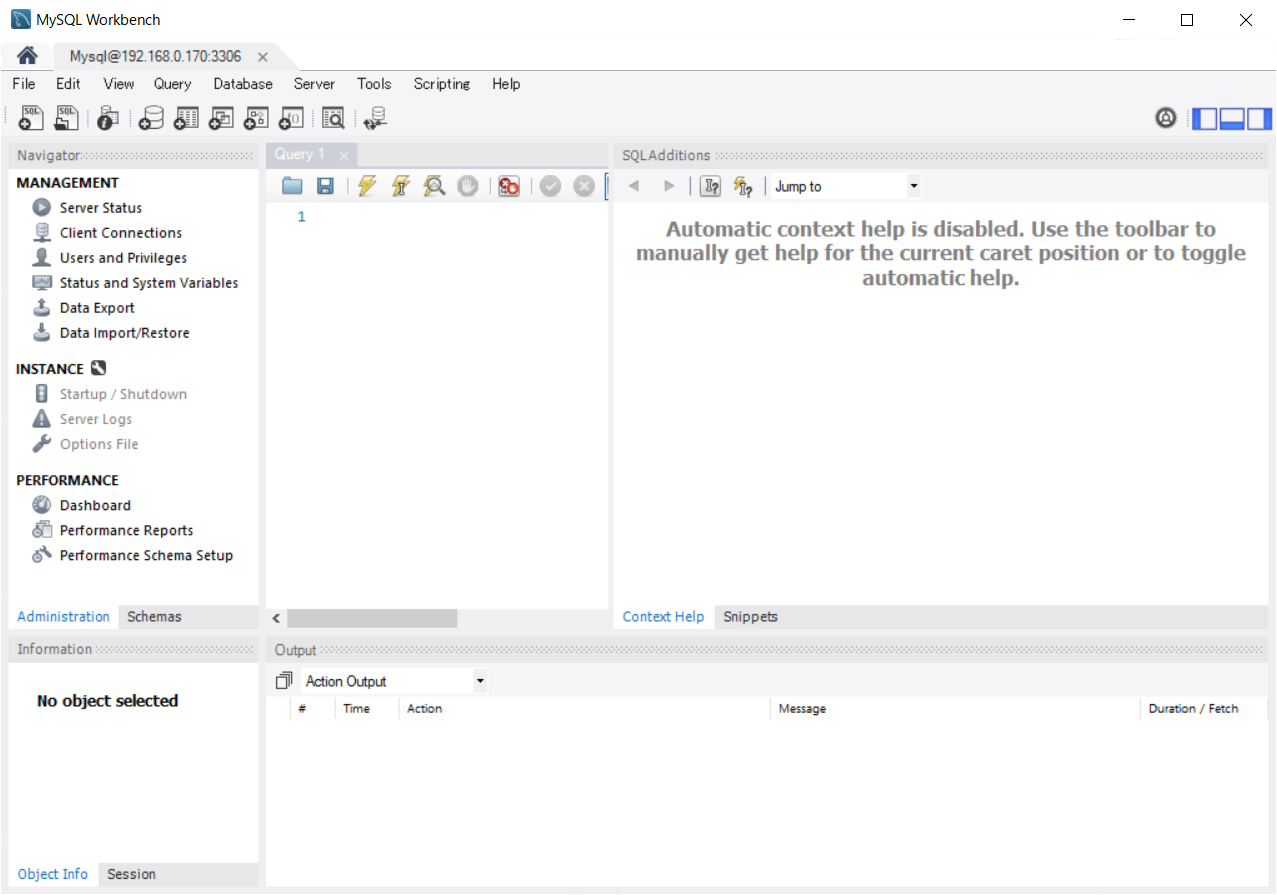This screenshot has height=895, width=1277.
Task: Click the wrench icon next to INSTANCE
Action: point(98,368)
